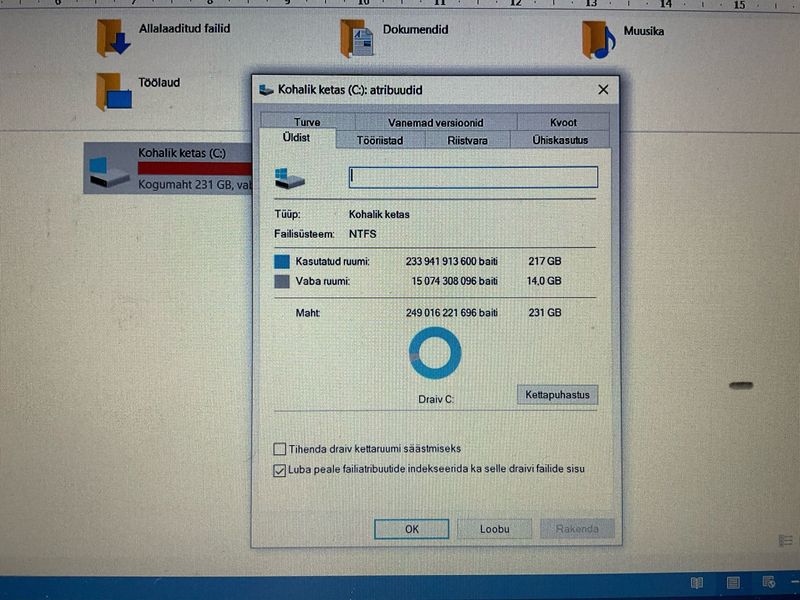Viewport: 800px width, 600px height.
Task: Open the Dokumendid folder icon
Action: pos(357,39)
